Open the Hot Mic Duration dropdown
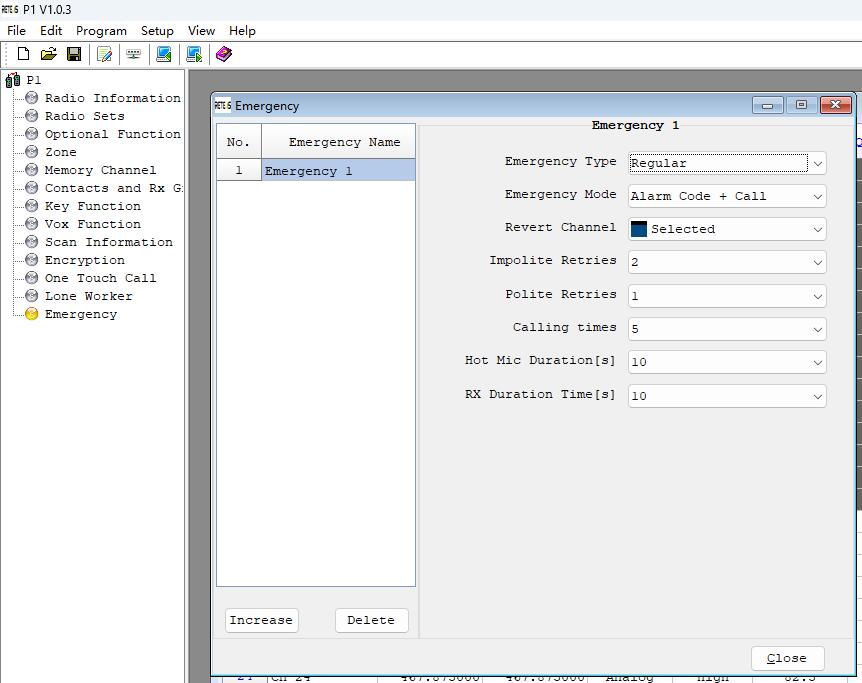This screenshot has width=862, height=683. (x=727, y=362)
